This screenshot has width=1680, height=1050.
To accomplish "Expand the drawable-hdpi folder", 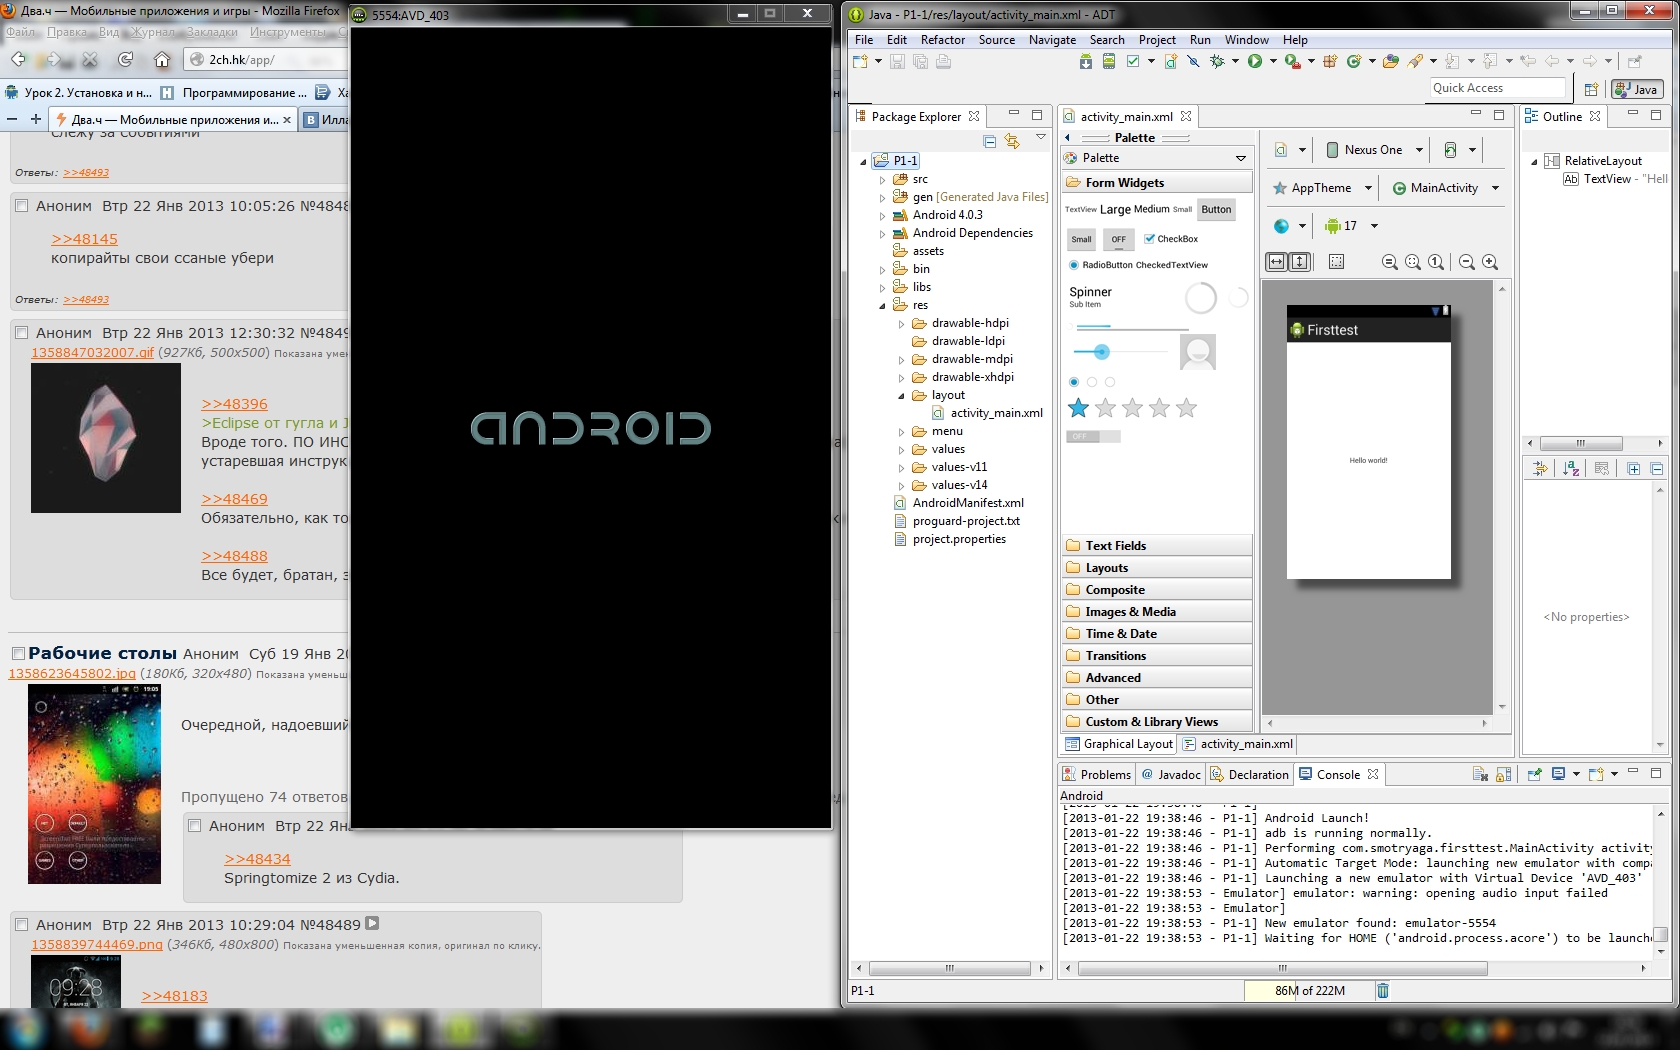I will 901,324.
